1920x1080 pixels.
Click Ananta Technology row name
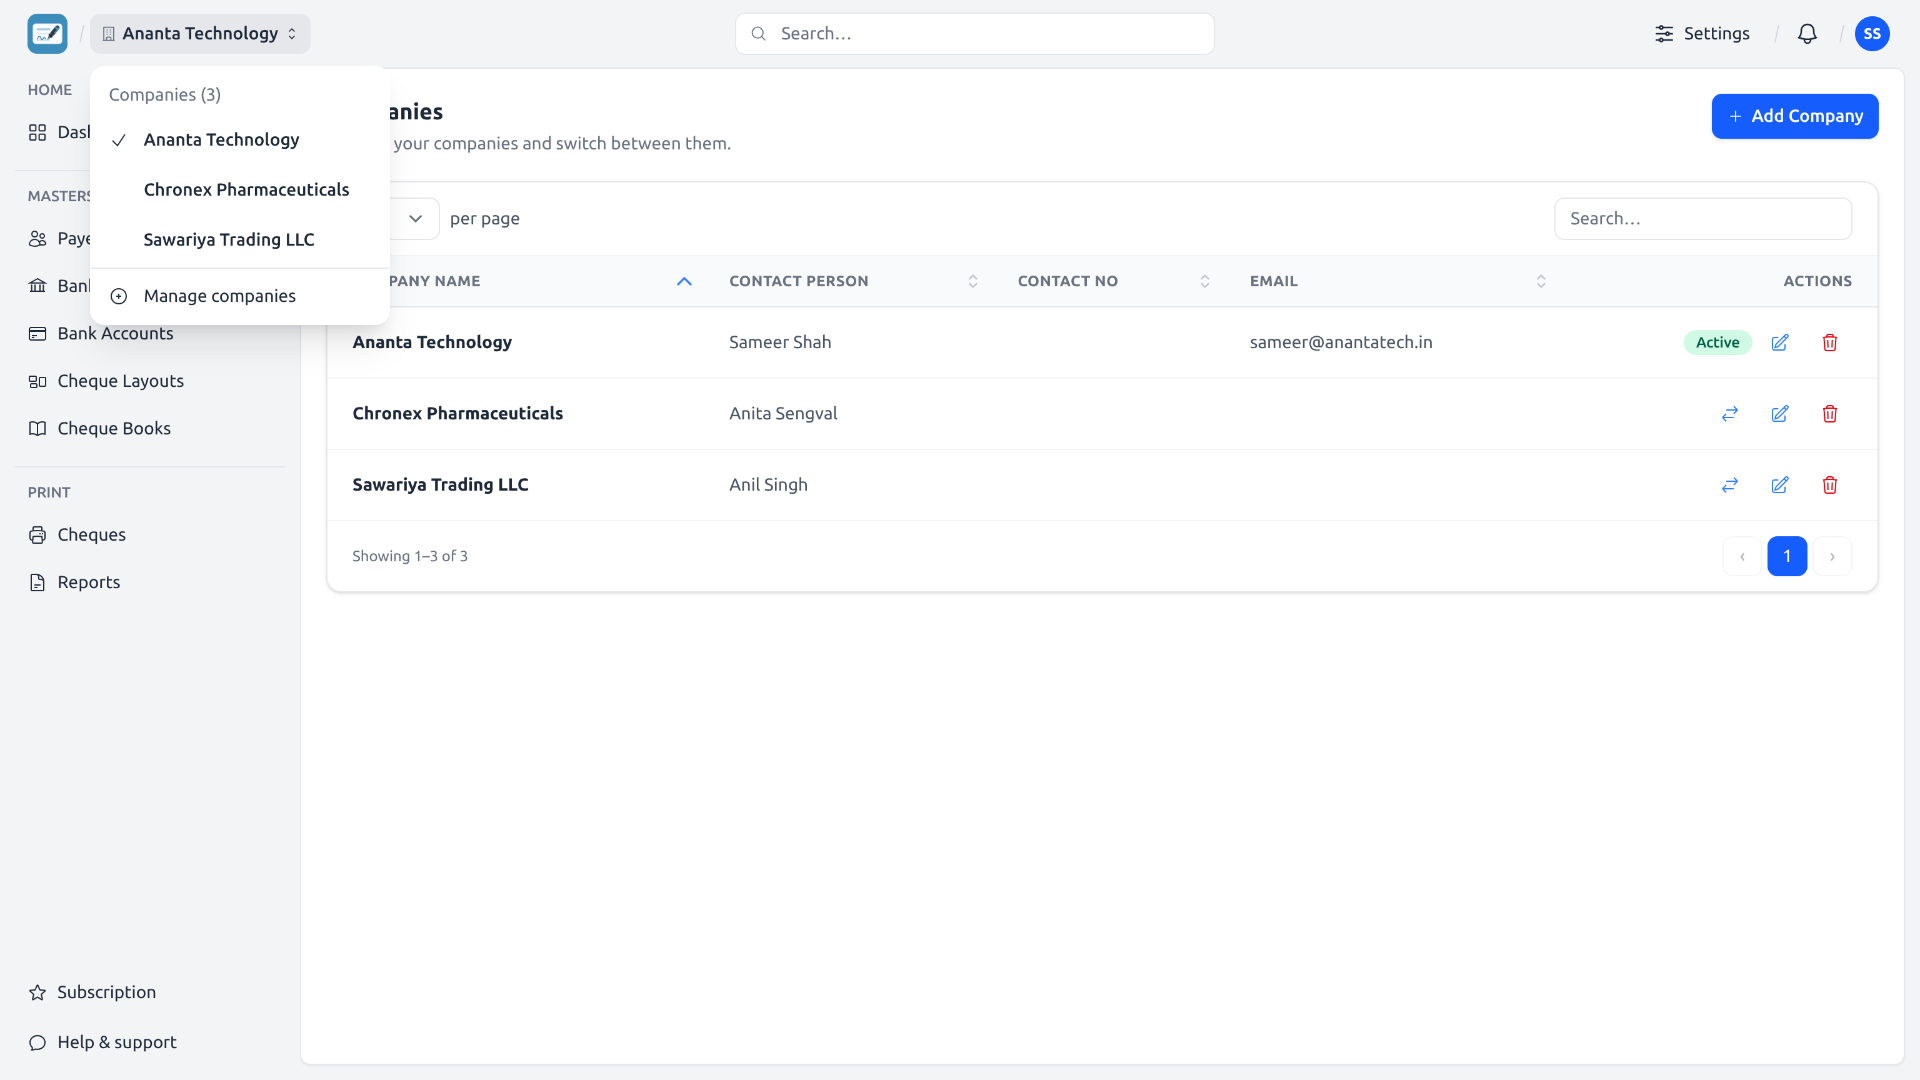(x=432, y=343)
